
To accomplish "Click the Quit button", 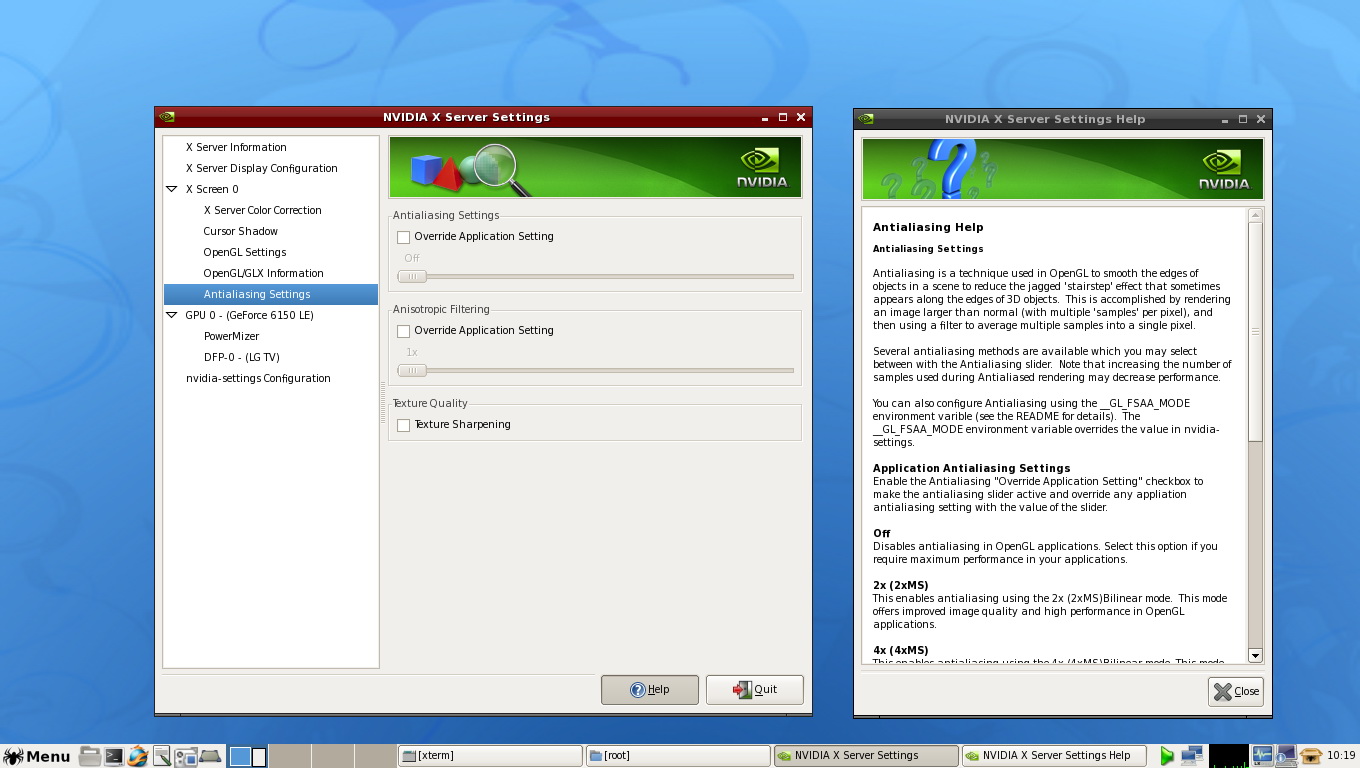I will tap(755, 690).
